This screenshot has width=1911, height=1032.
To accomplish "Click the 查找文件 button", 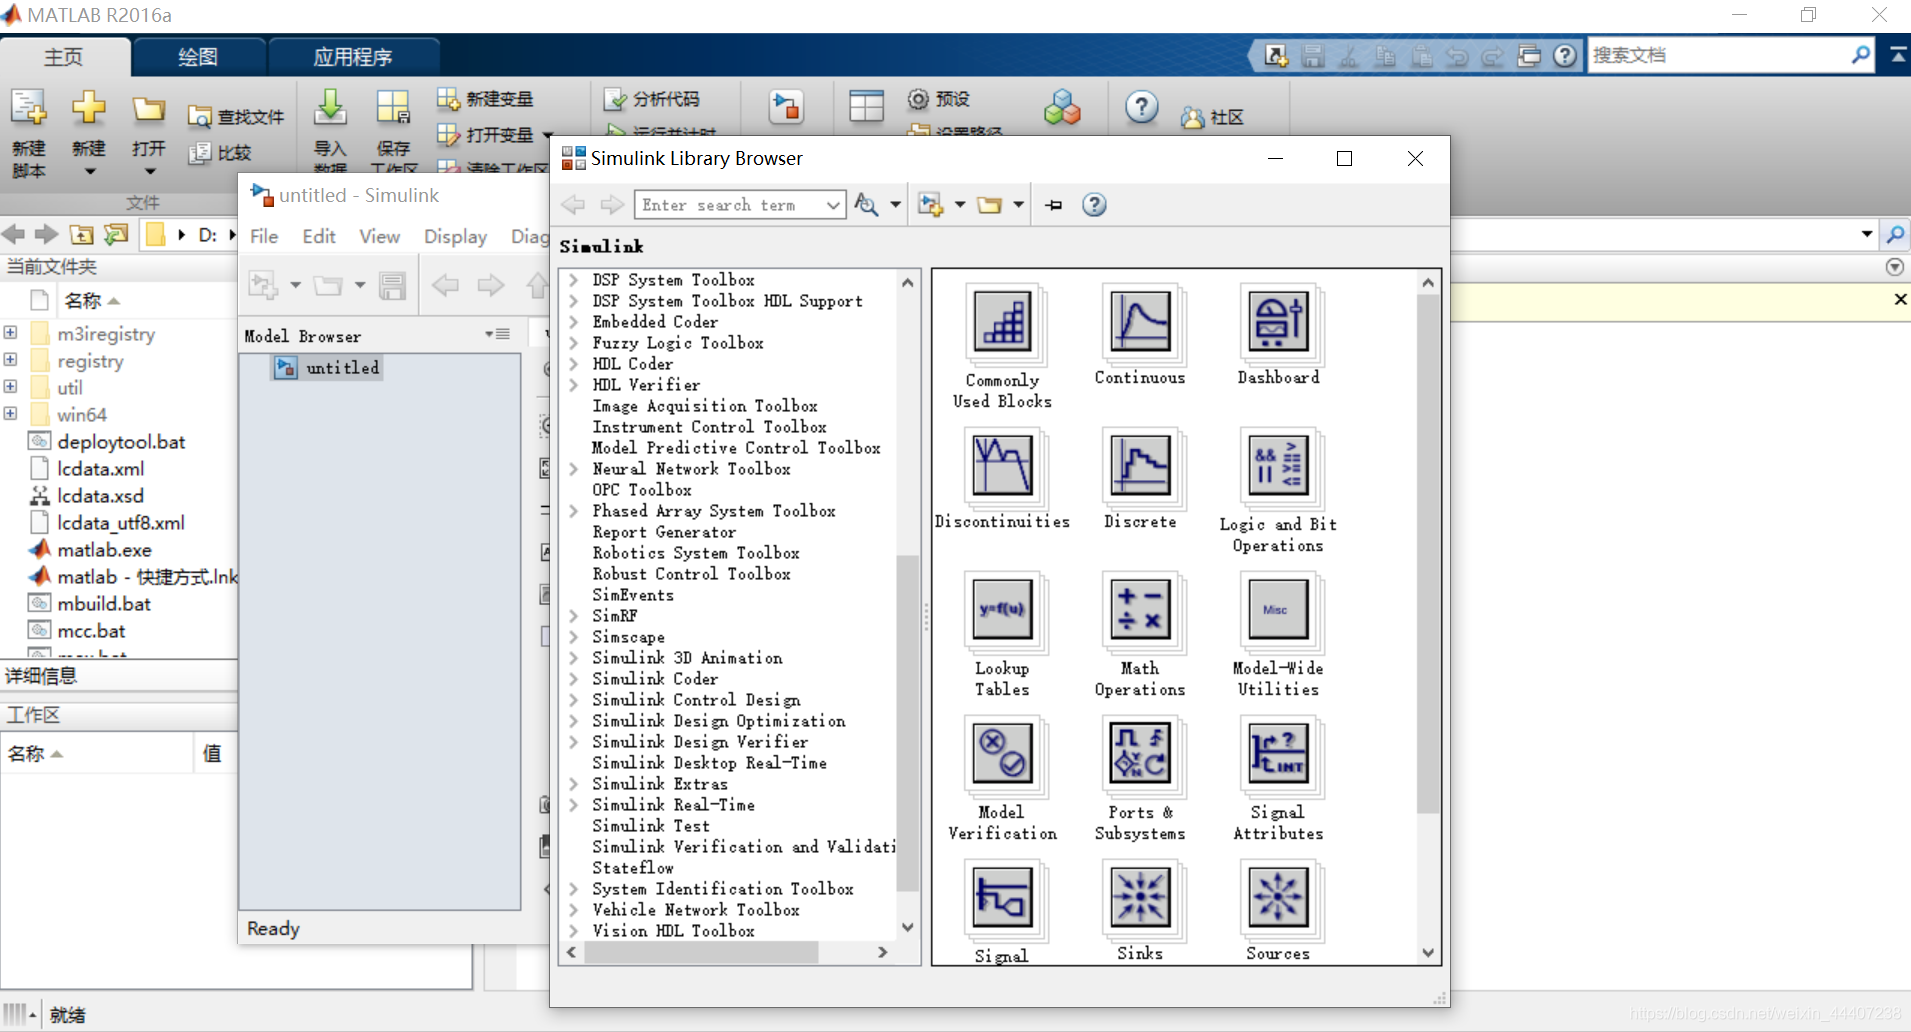I will [x=237, y=117].
